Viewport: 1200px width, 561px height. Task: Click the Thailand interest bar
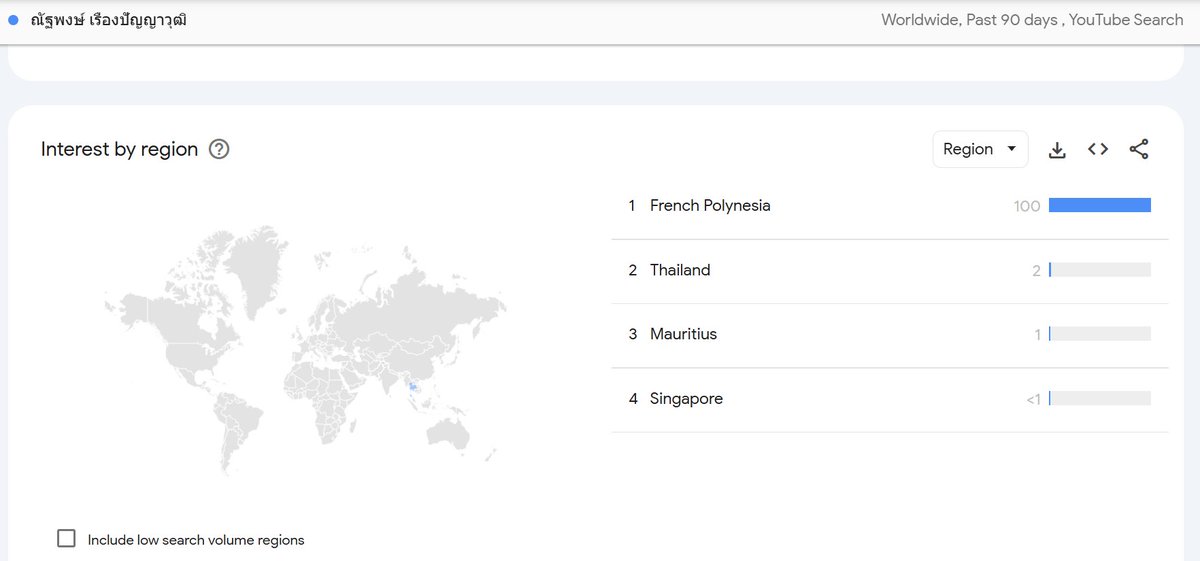[x=1100, y=270]
